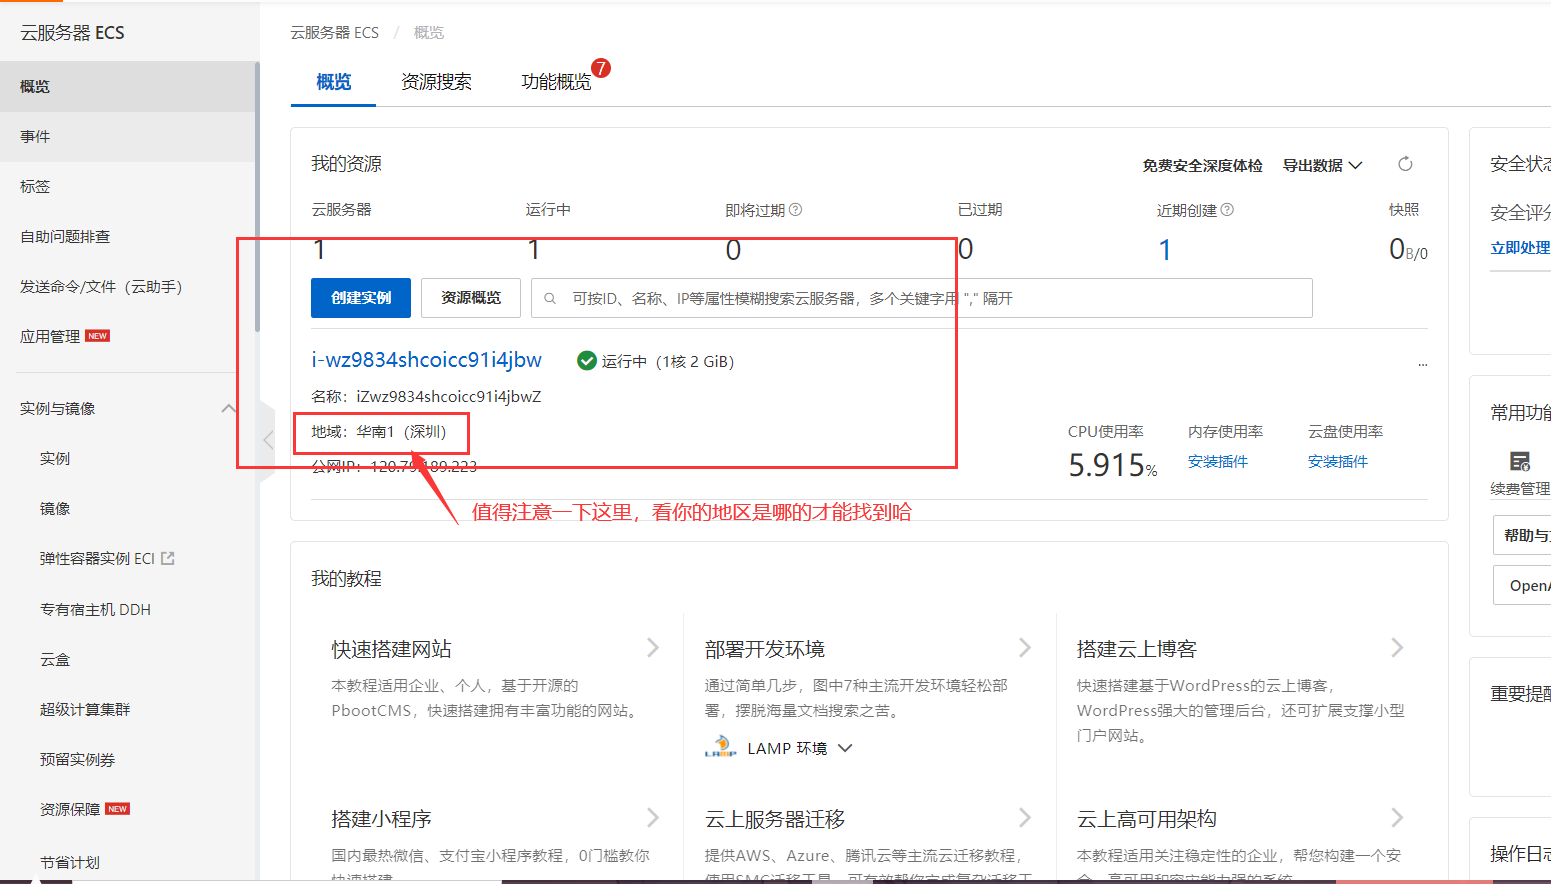Click the NEW badge next to 资源保障
1551x884 pixels.
coord(118,809)
